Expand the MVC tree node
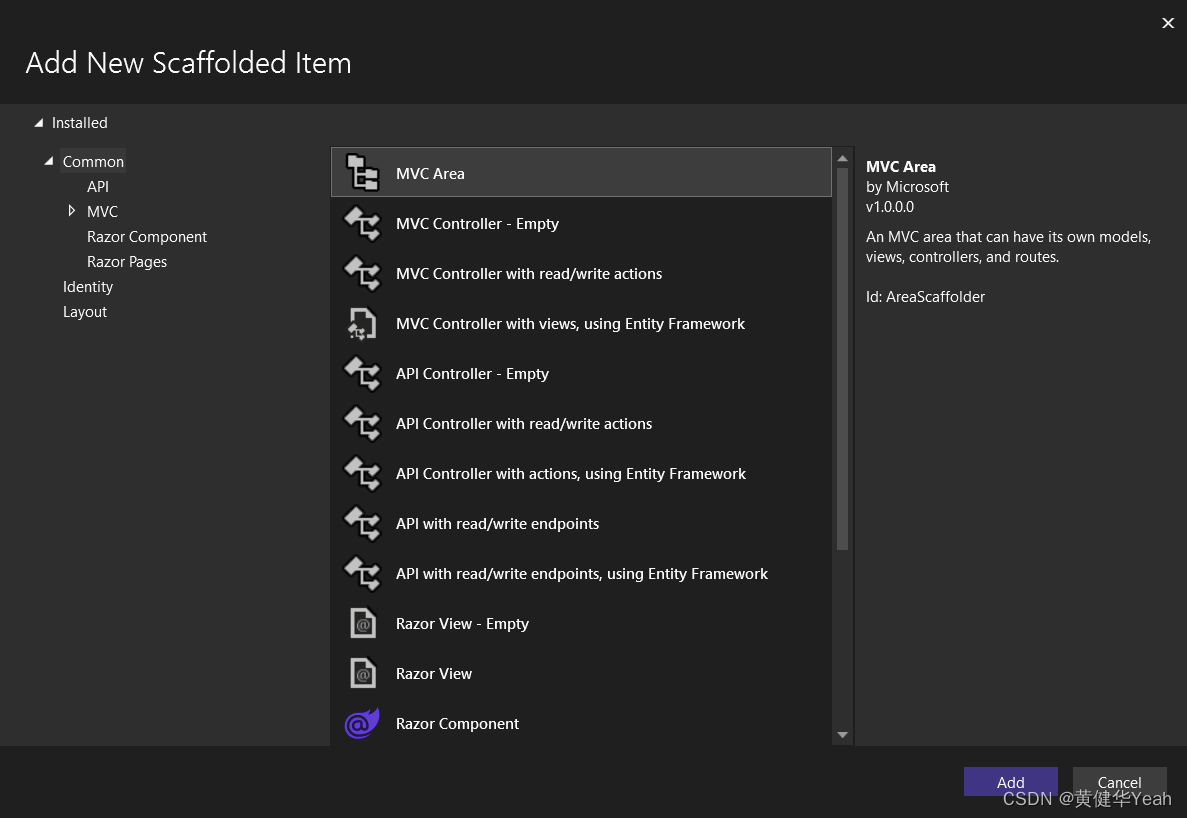 click(71, 211)
